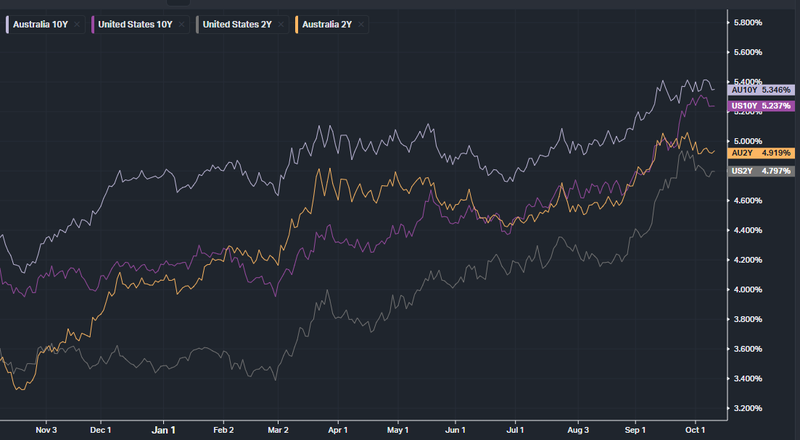Click the 3.400% y-axis label
This screenshot has height=440, width=800.
point(747,378)
